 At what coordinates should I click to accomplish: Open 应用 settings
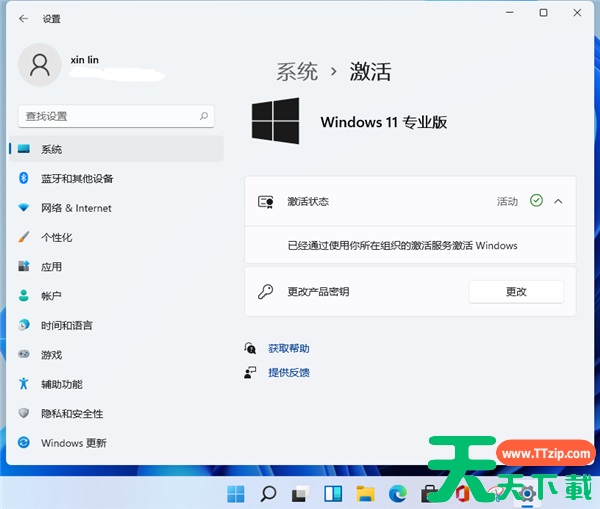point(116,266)
